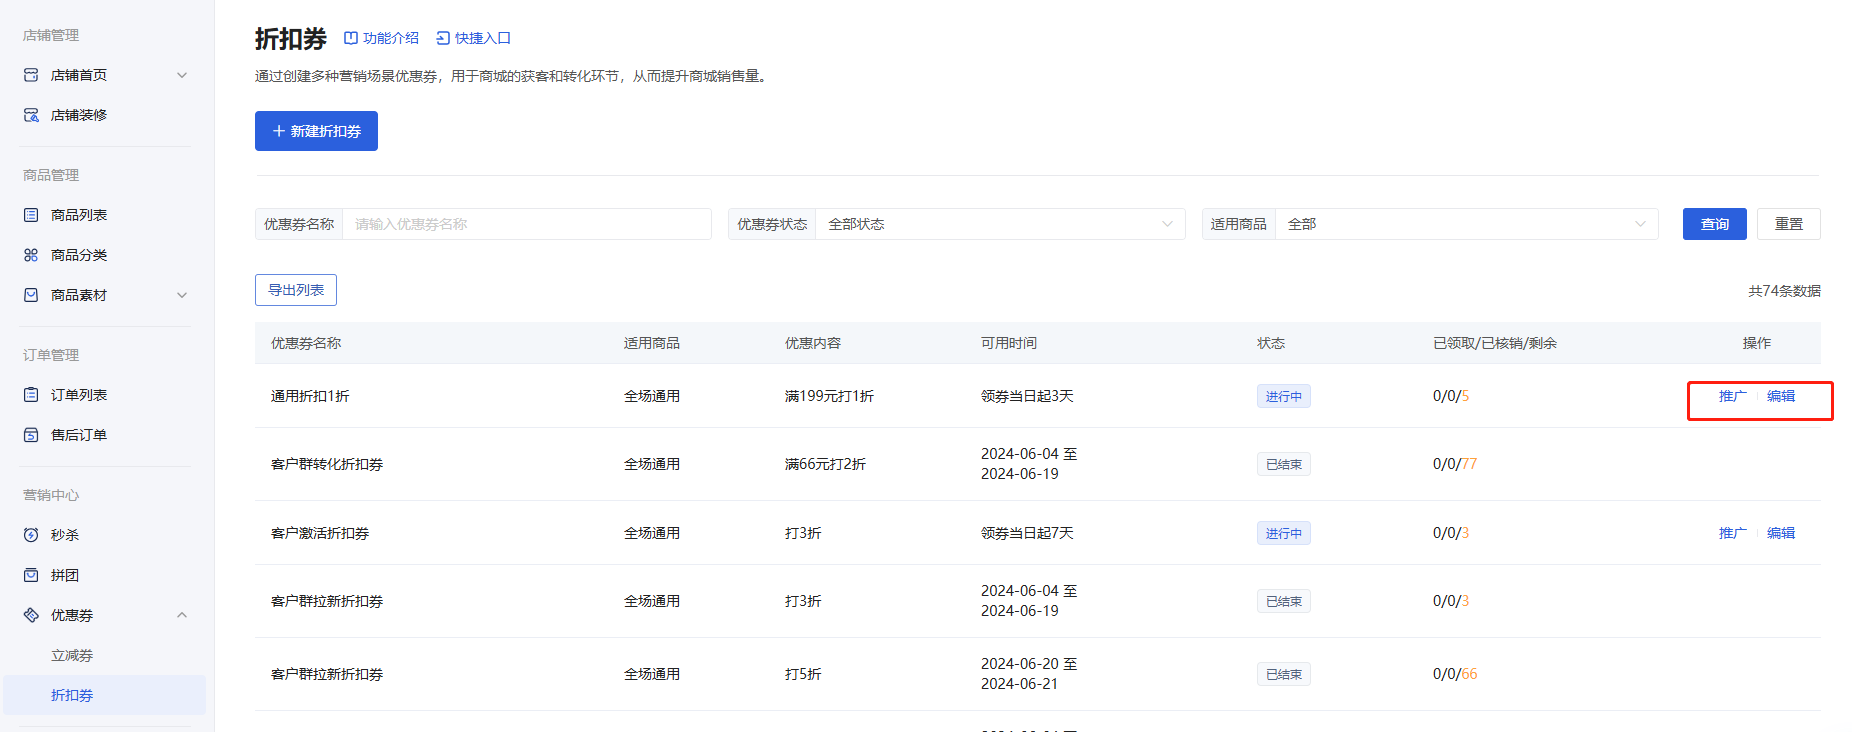The height and width of the screenshot is (732, 1852).
Task: Click the 商品列表 list icon
Action: tap(31, 215)
